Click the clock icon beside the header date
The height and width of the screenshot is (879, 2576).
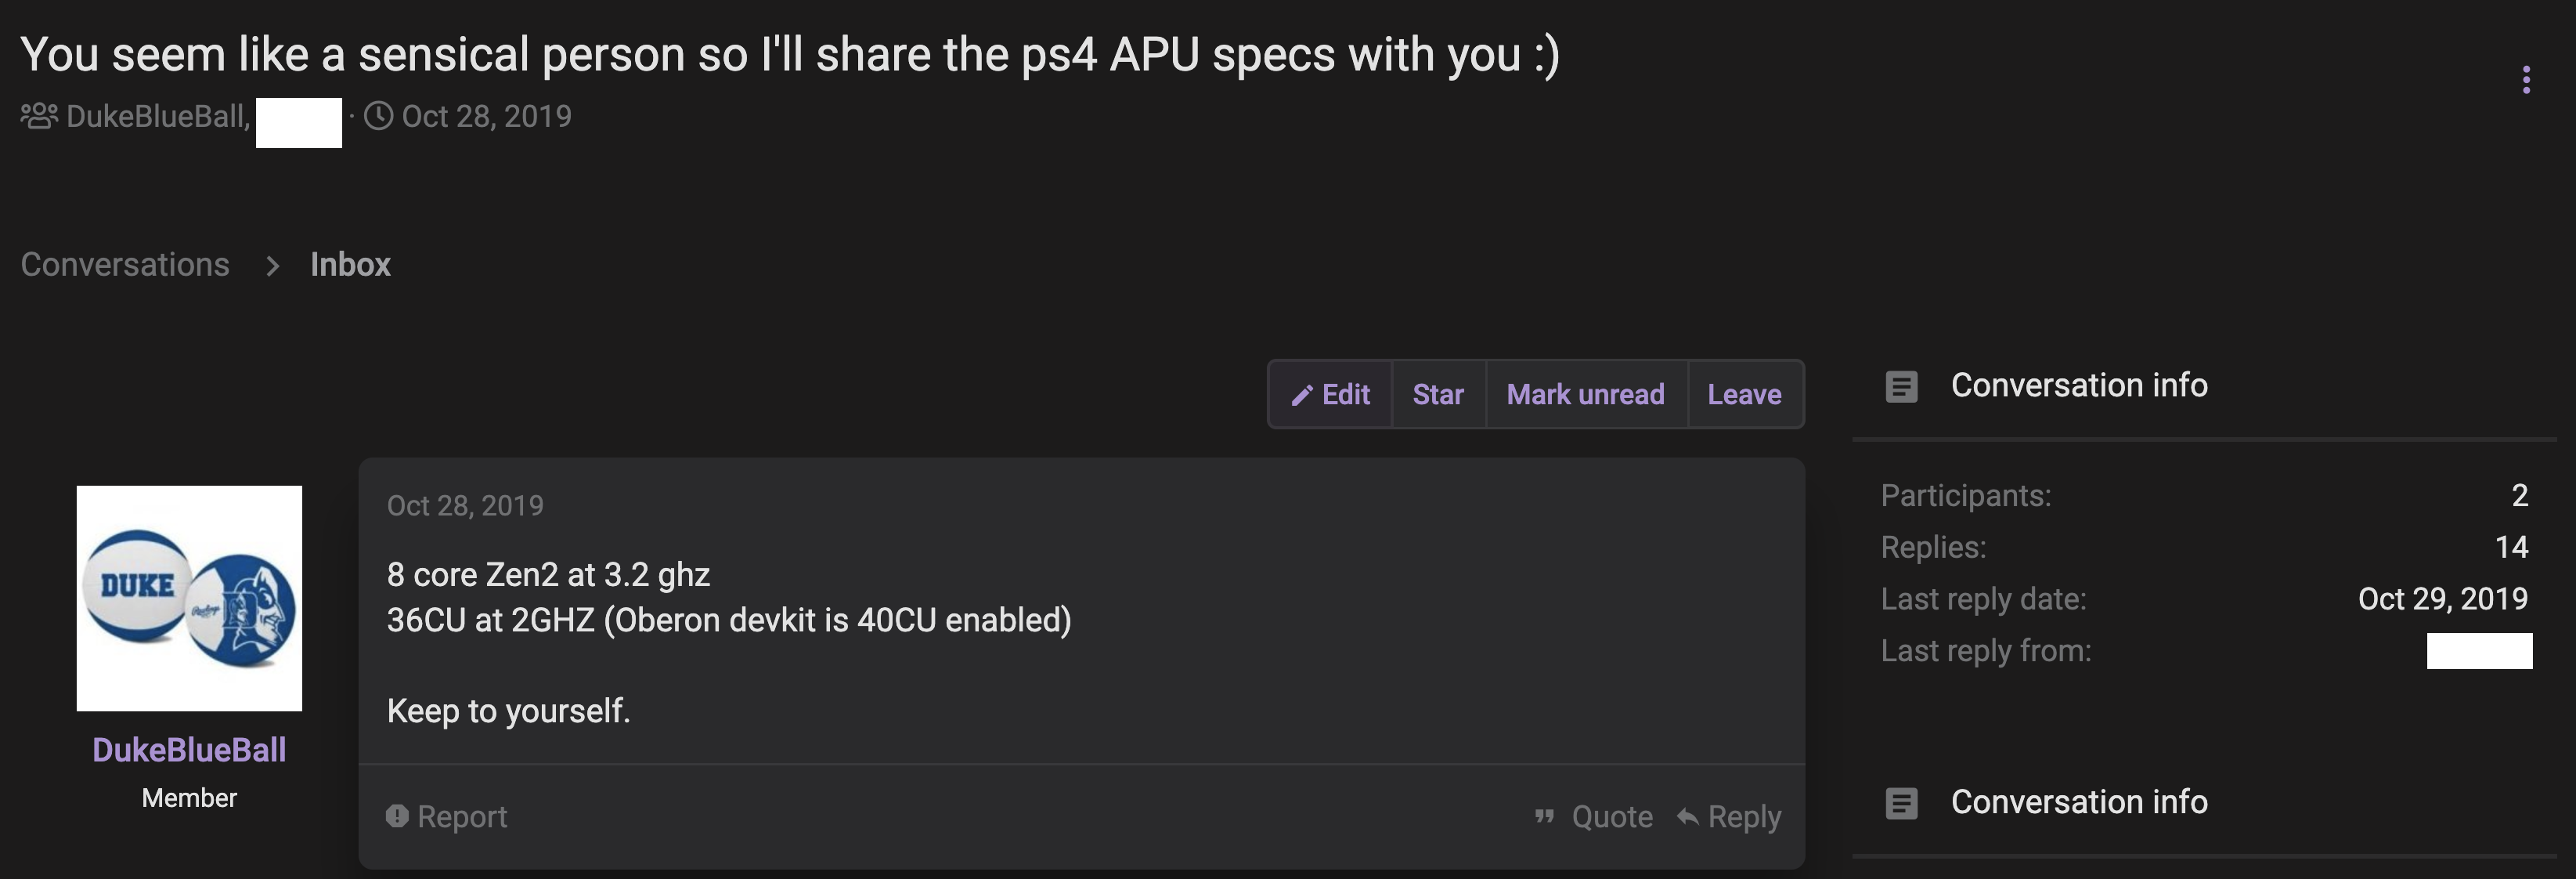(x=378, y=117)
